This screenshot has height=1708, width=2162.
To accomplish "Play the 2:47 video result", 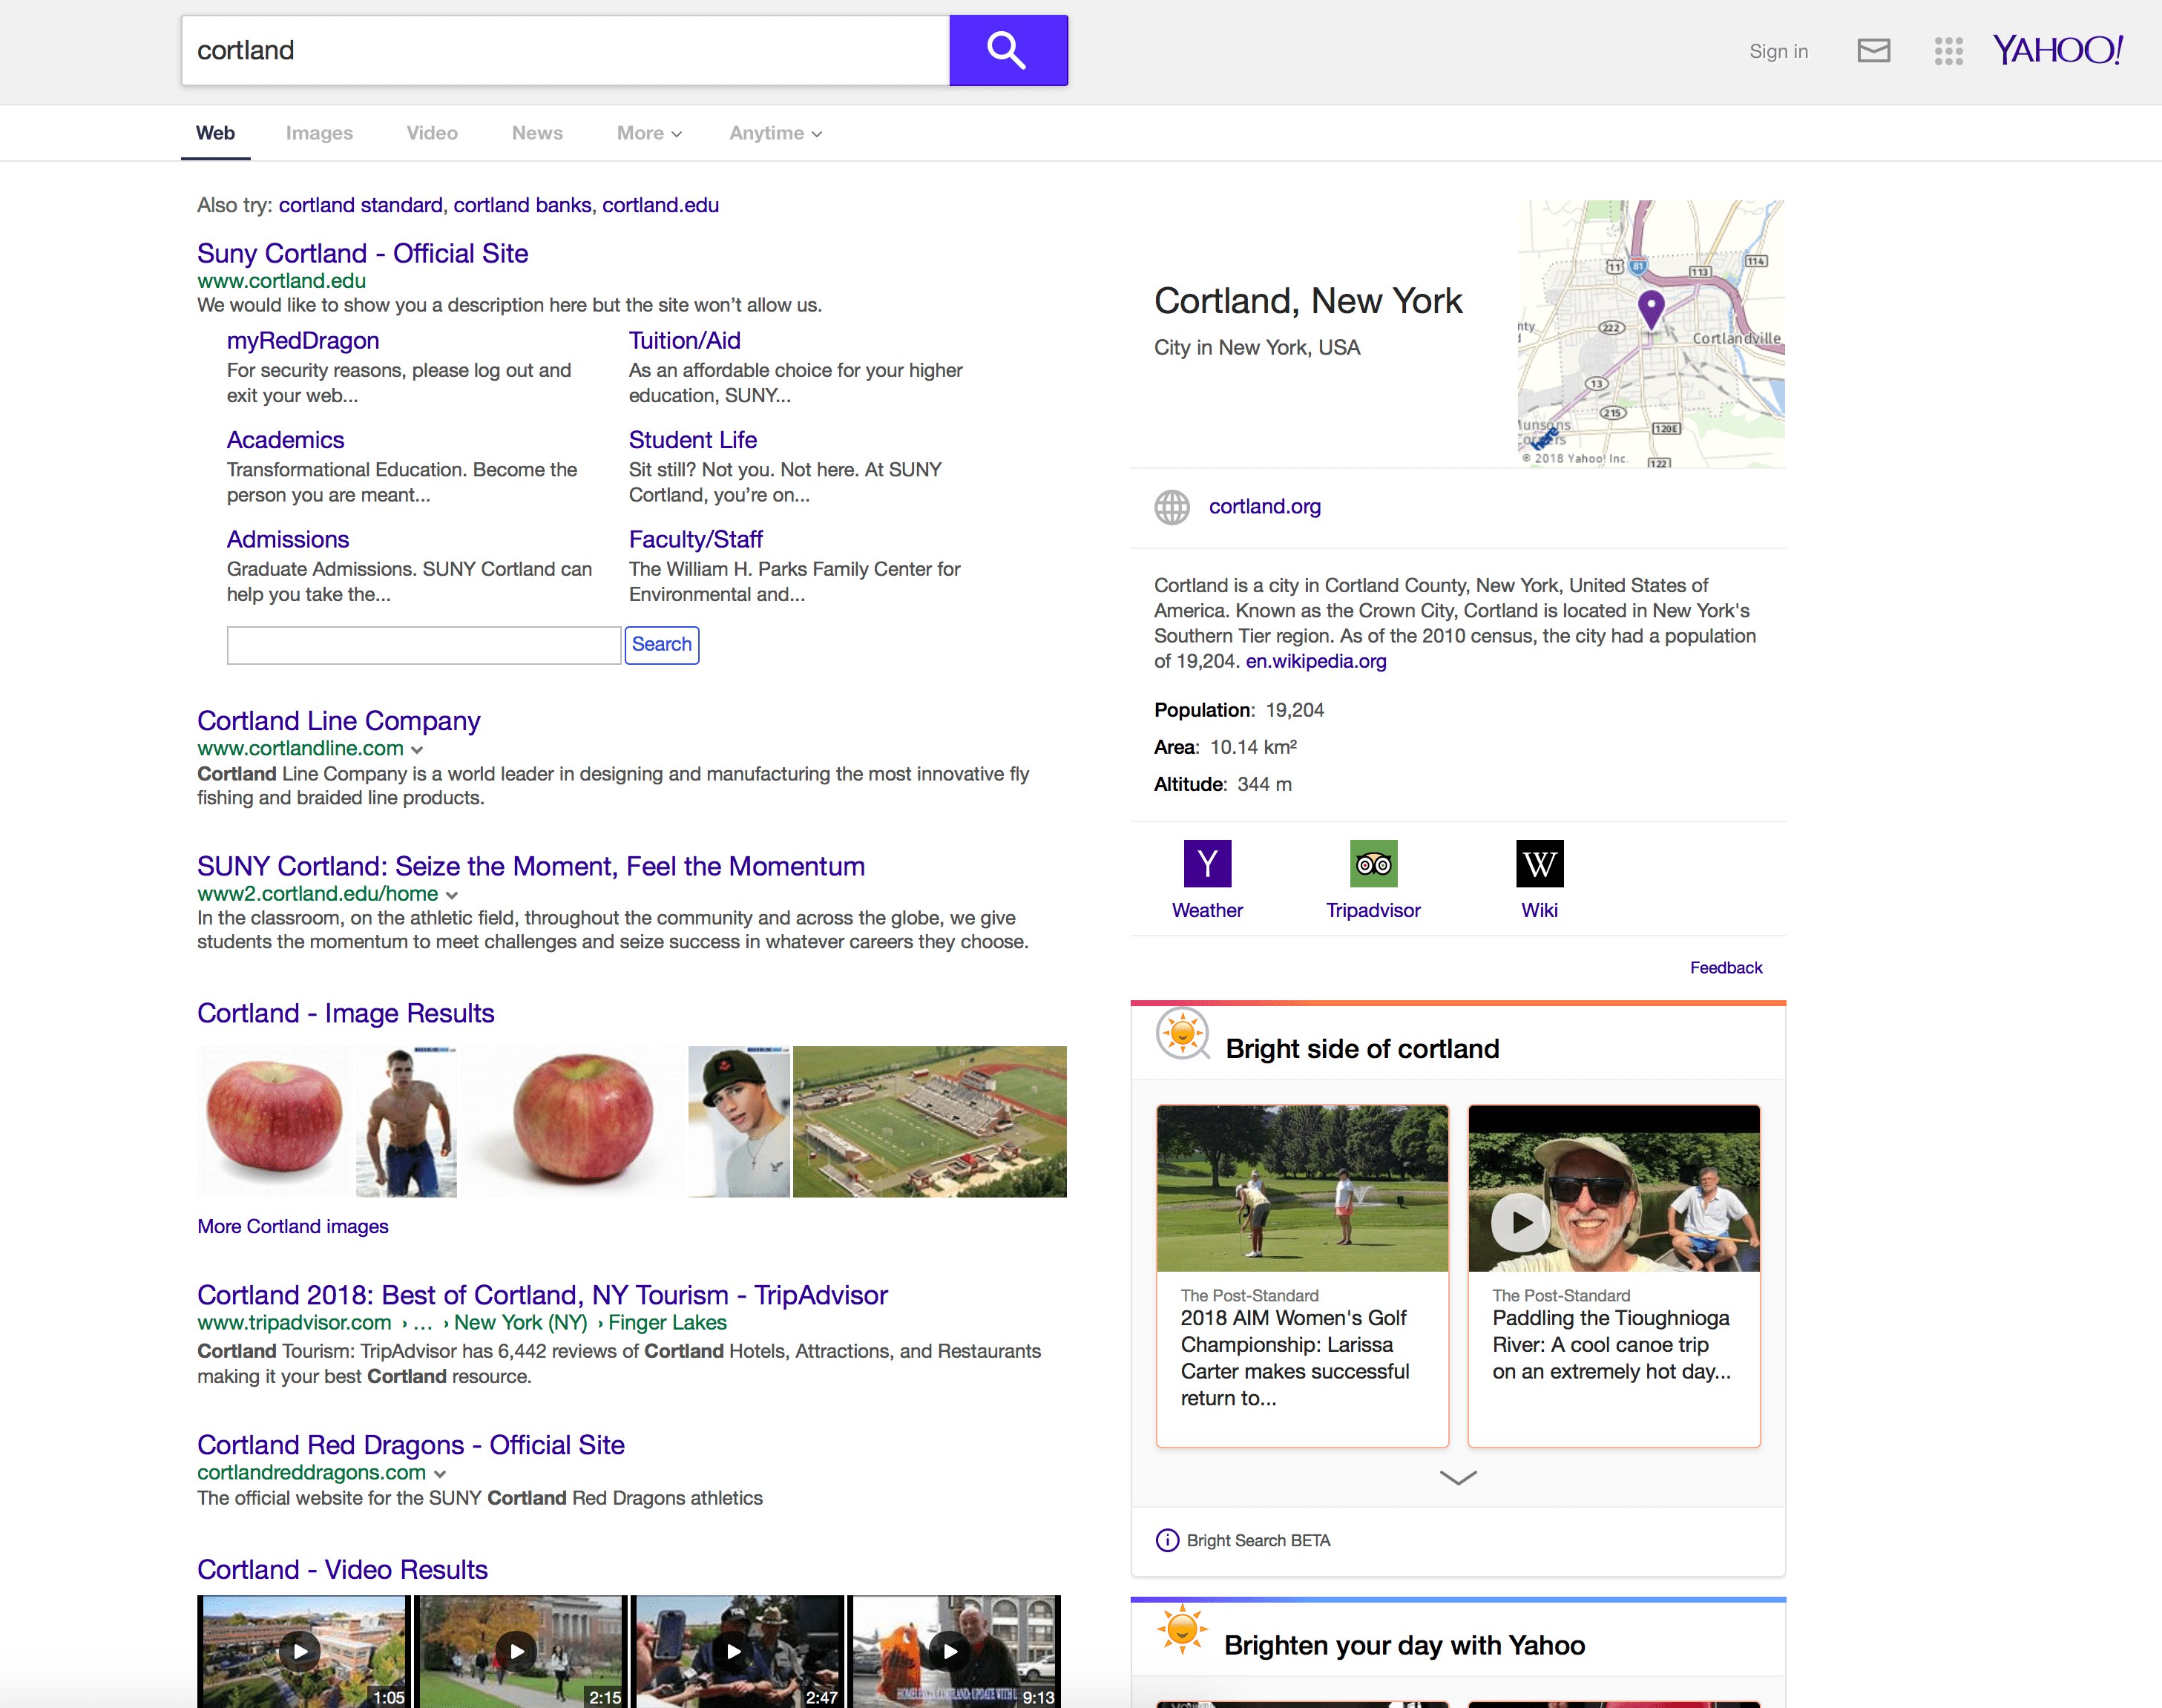I will tap(734, 1651).
